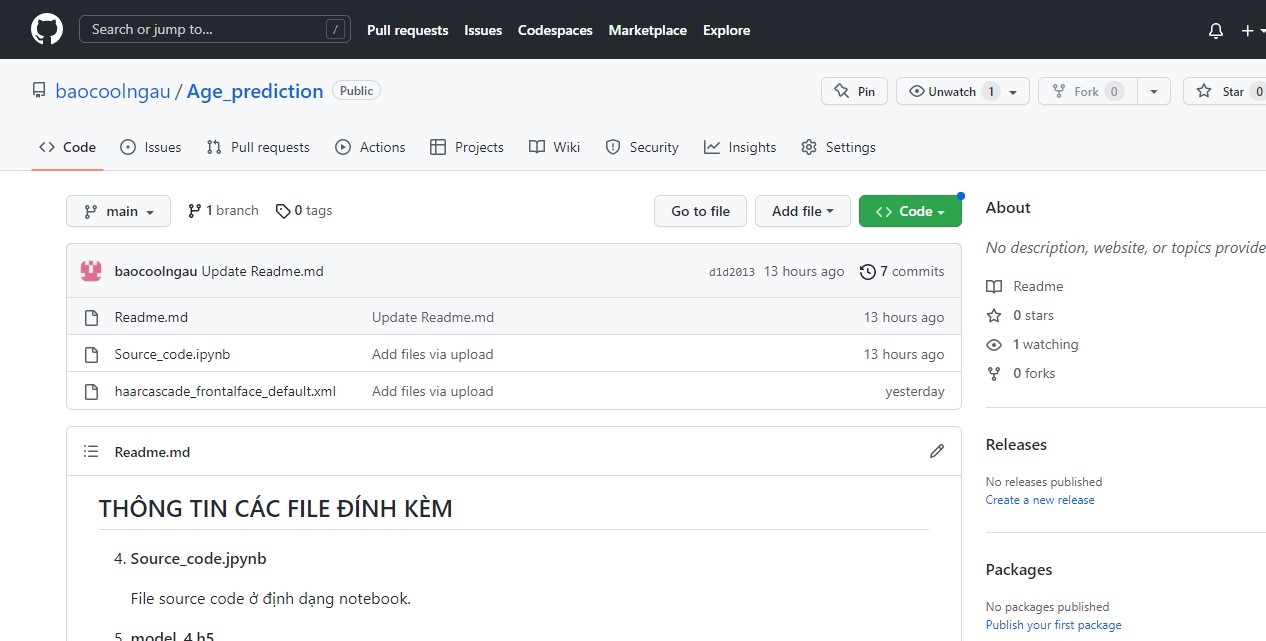The image size is (1266, 641).
Task: Open the Source_code.ipynb file
Action: point(172,354)
